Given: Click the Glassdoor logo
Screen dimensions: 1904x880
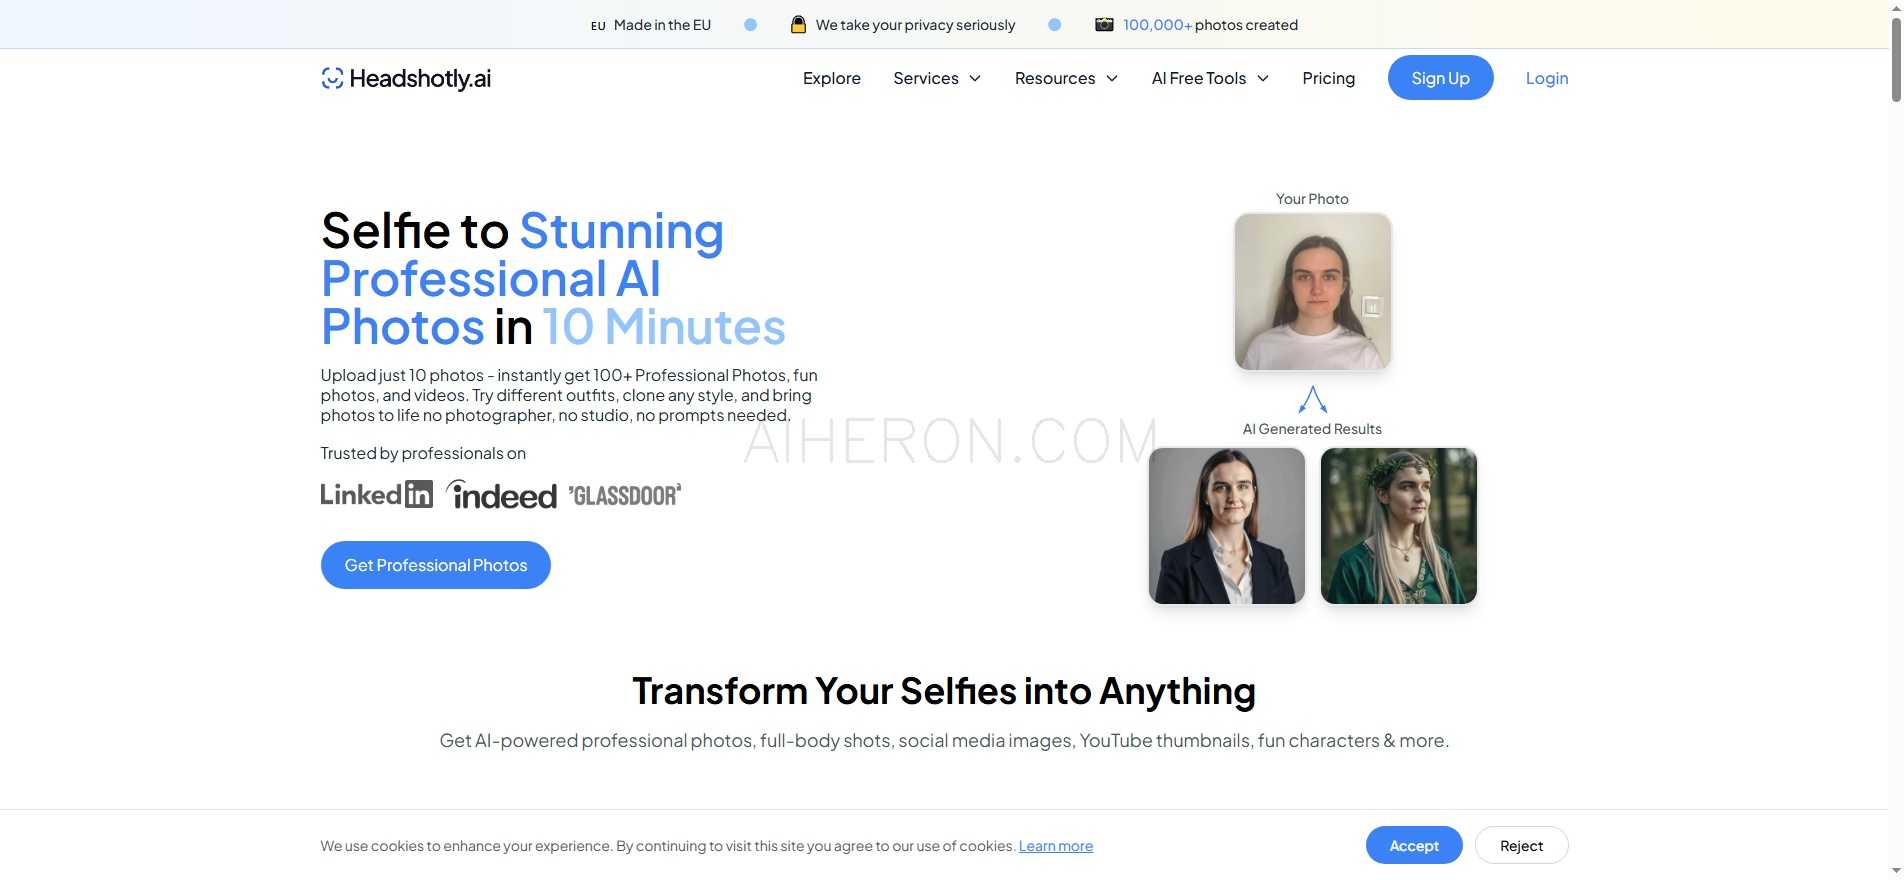Looking at the screenshot, I should coord(625,495).
